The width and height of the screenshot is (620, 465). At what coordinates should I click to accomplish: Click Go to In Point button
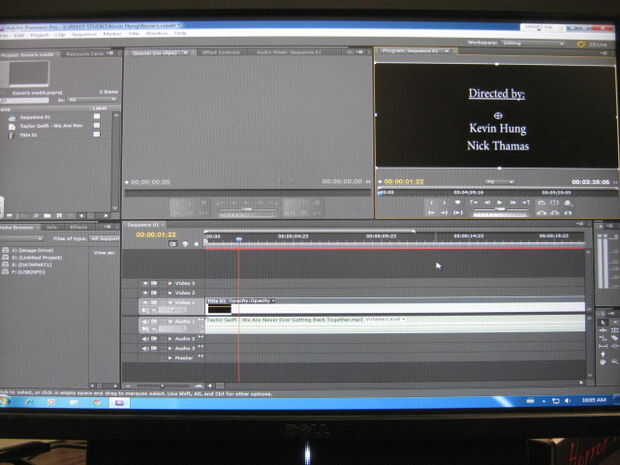click(x=431, y=212)
